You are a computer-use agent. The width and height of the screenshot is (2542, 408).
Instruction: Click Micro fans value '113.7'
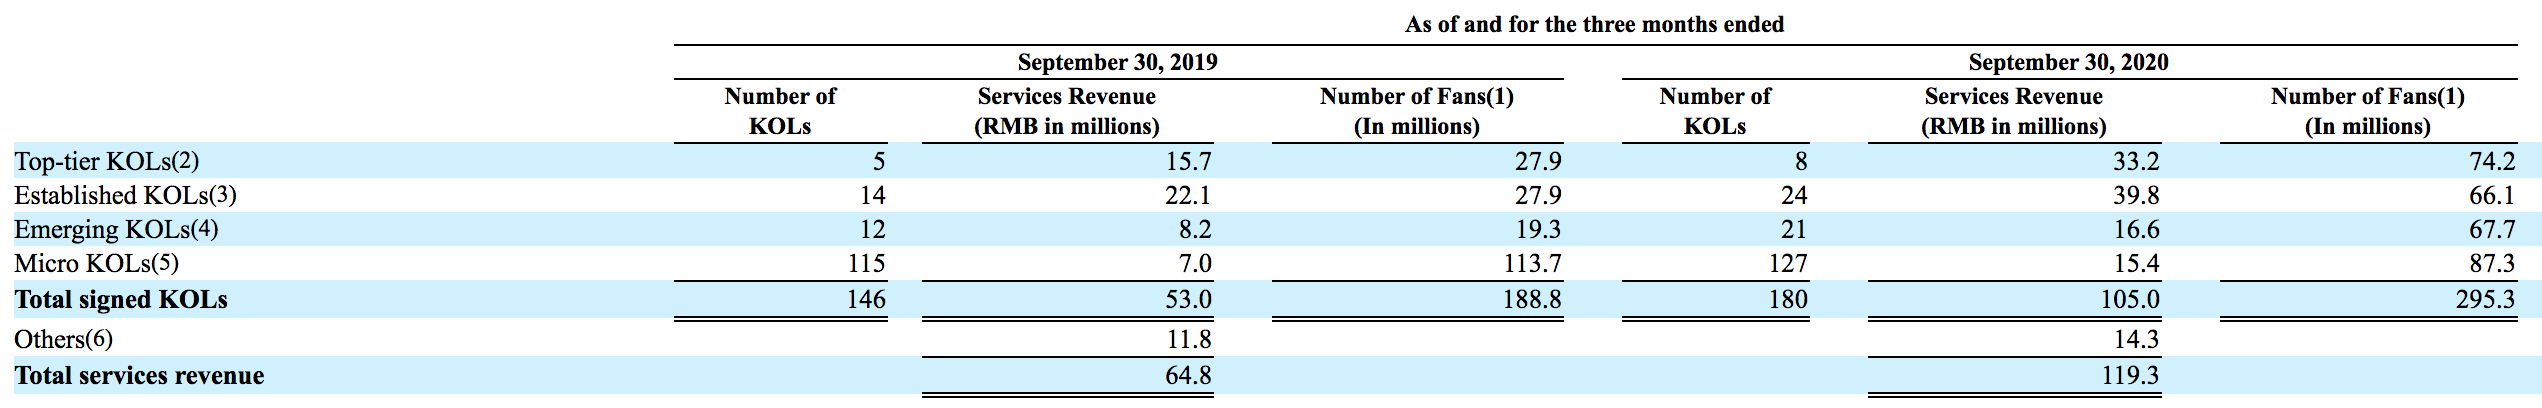(x=1532, y=263)
